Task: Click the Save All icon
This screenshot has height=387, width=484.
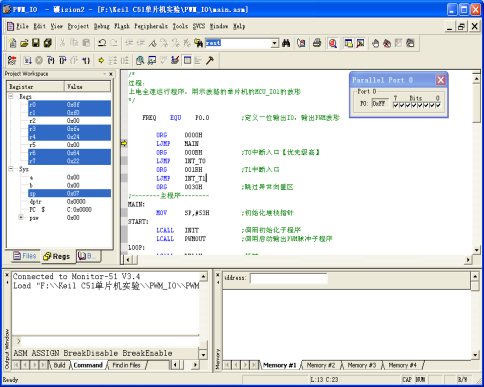Action: click(x=48, y=43)
